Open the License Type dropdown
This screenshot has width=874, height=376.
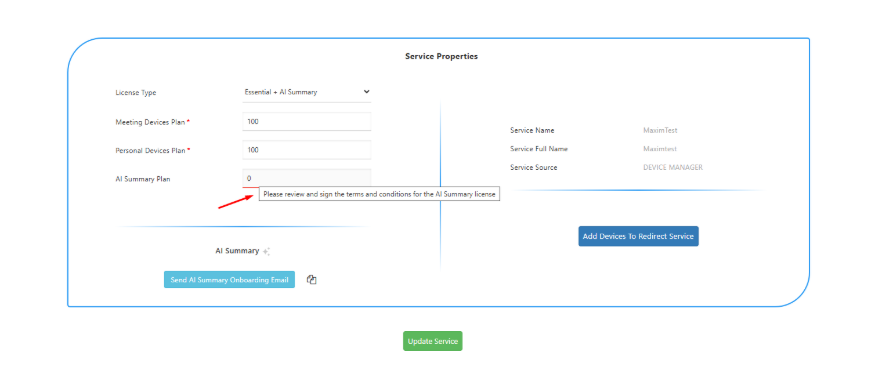pos(307,92)
